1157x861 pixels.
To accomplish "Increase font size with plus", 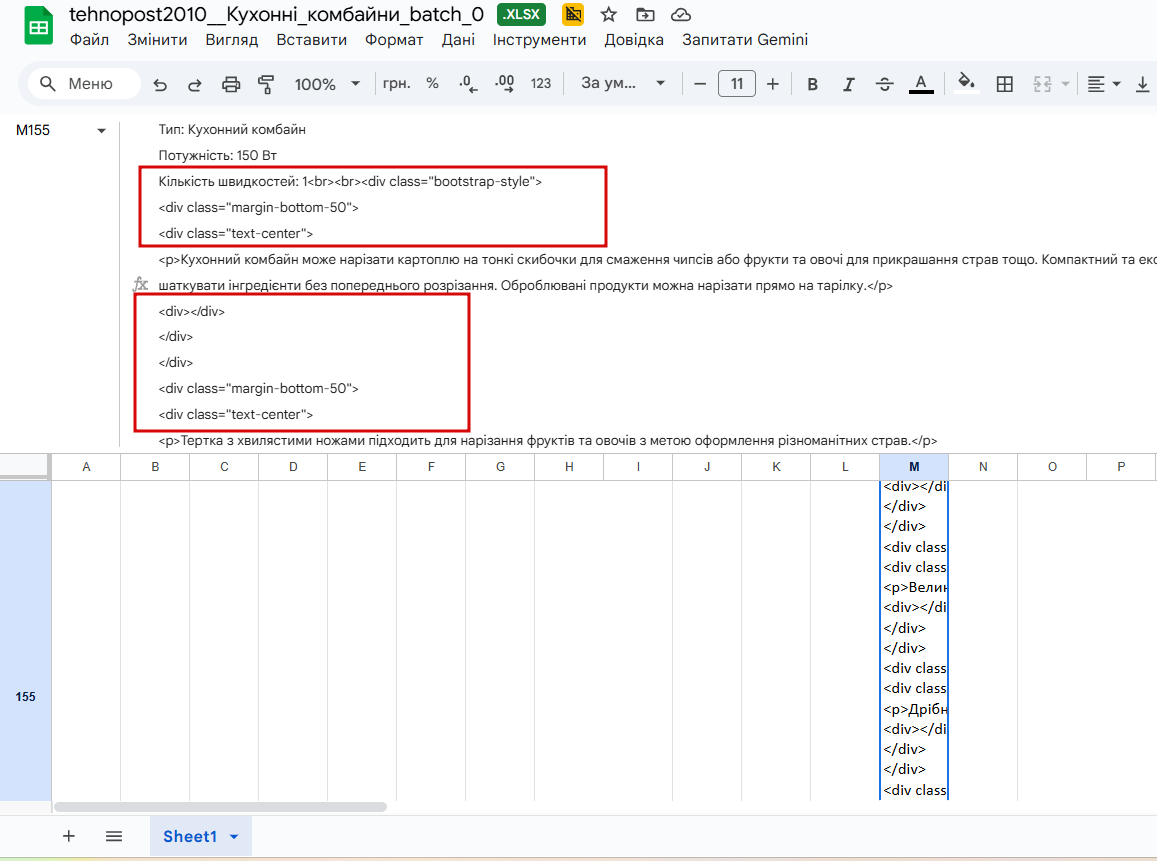I will tap(773, 84).
